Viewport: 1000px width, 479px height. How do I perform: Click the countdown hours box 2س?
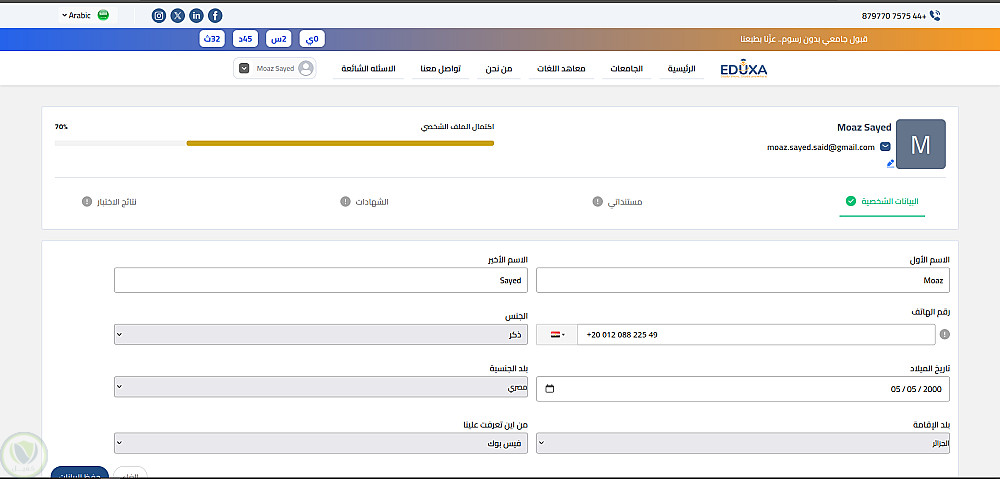278,39
